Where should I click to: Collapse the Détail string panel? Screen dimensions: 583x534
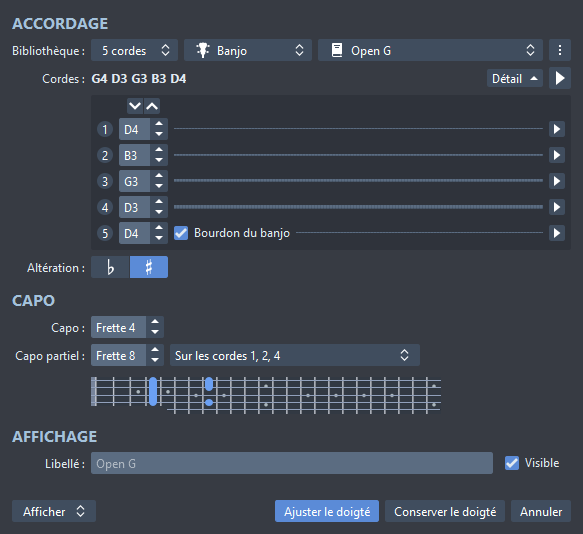point(515,78)
